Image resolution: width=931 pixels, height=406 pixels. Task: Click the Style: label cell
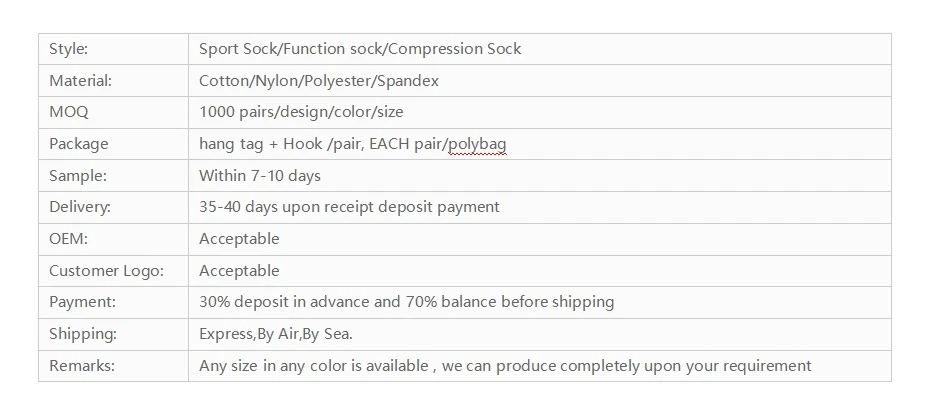tap(113, 49)
